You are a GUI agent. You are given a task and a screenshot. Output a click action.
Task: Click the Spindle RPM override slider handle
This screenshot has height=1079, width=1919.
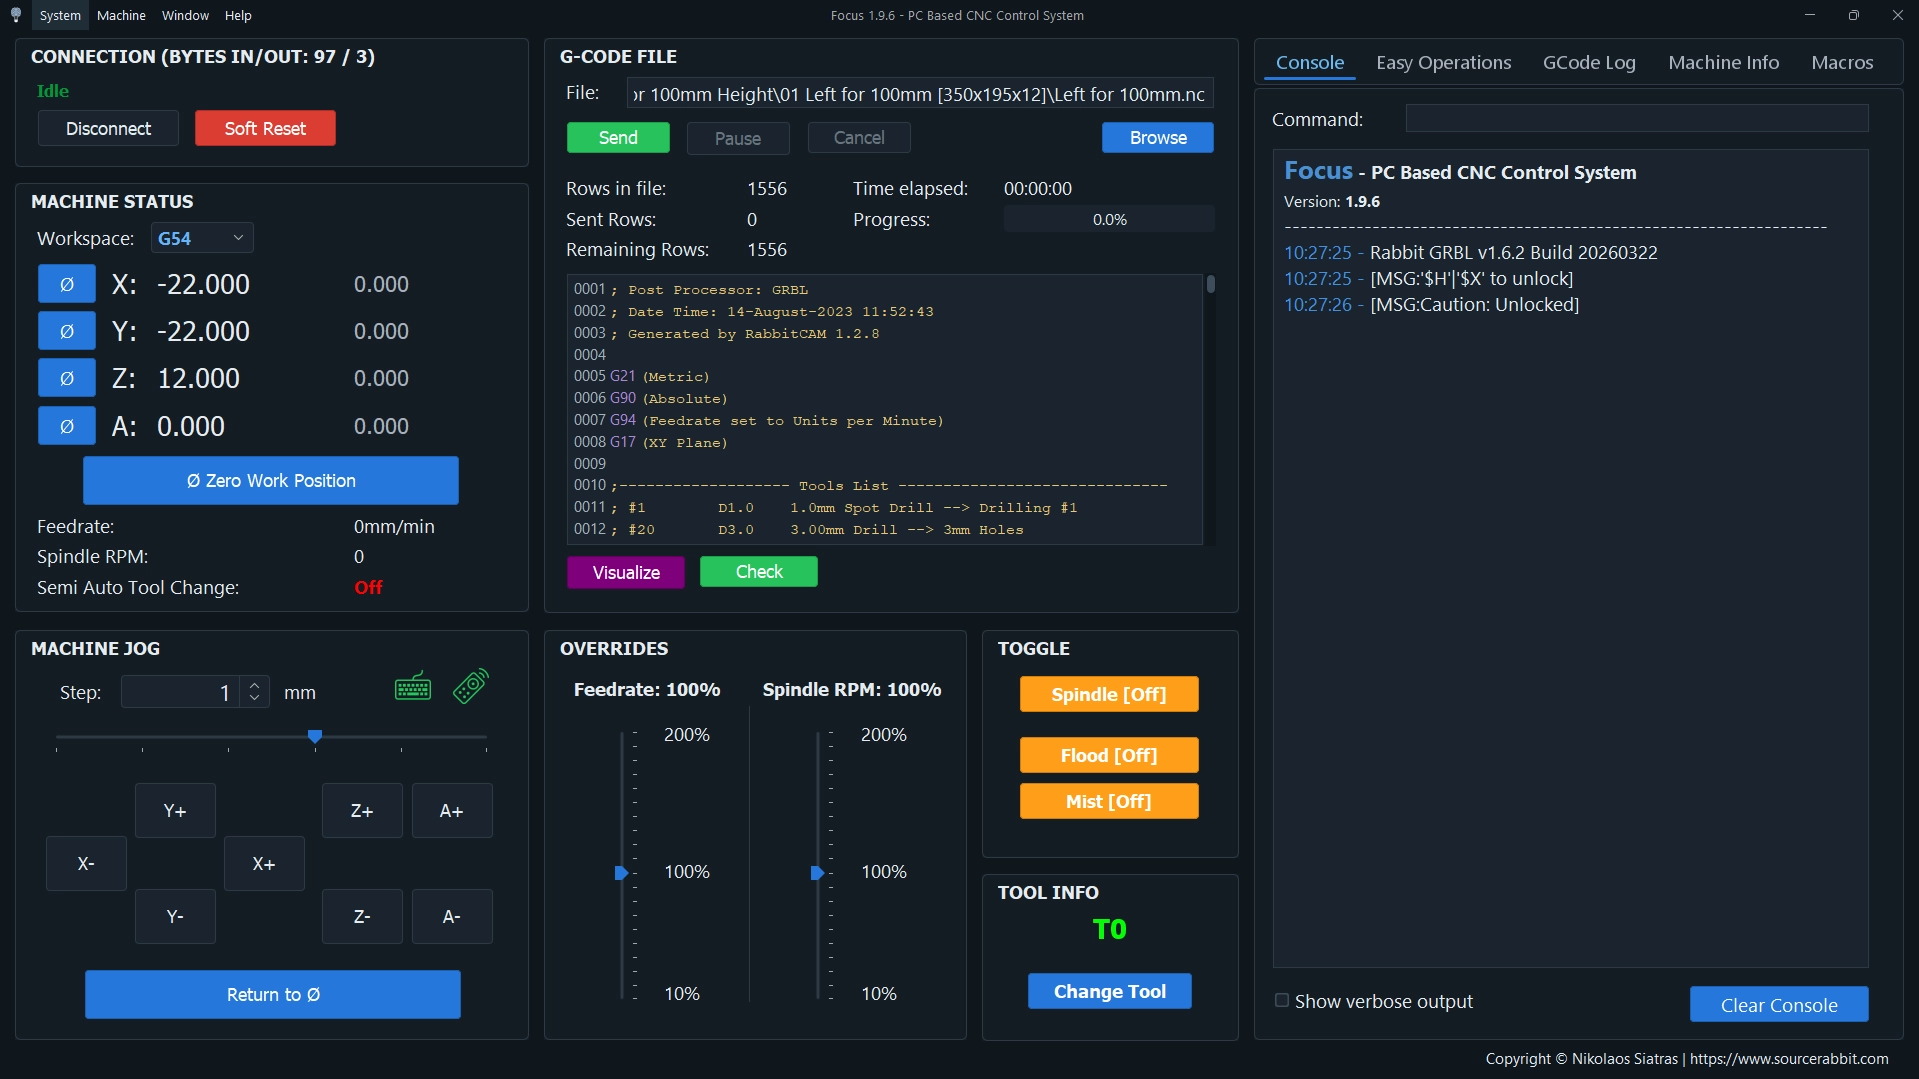[x=817, y=873]
